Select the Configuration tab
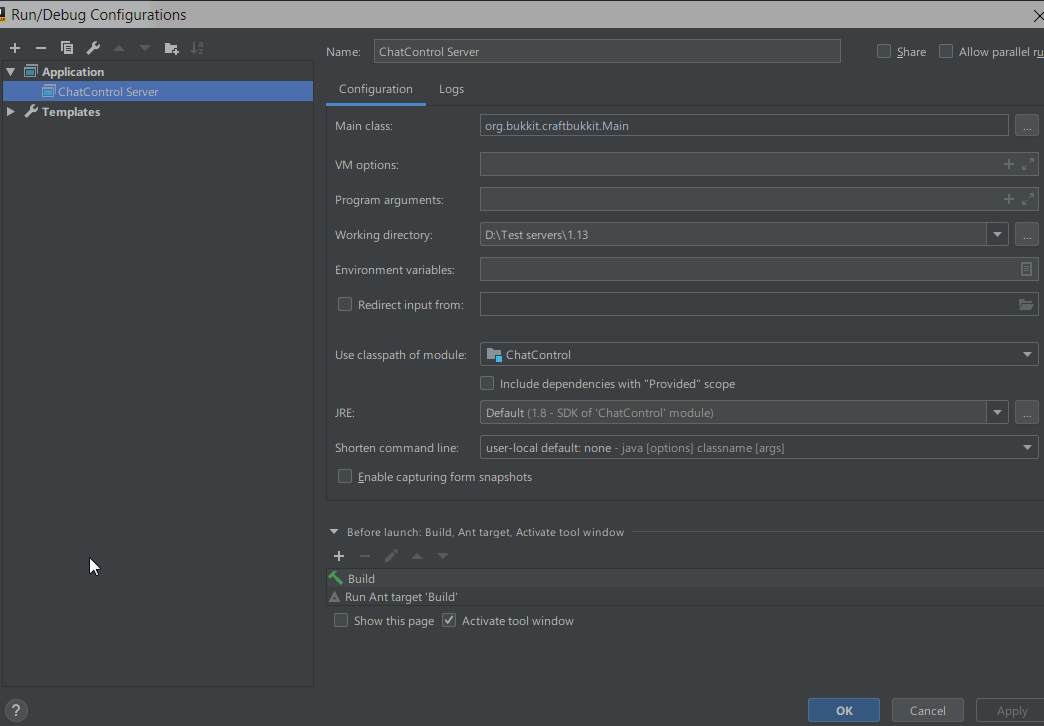The image size is (1044, 726). click(375, 89)
